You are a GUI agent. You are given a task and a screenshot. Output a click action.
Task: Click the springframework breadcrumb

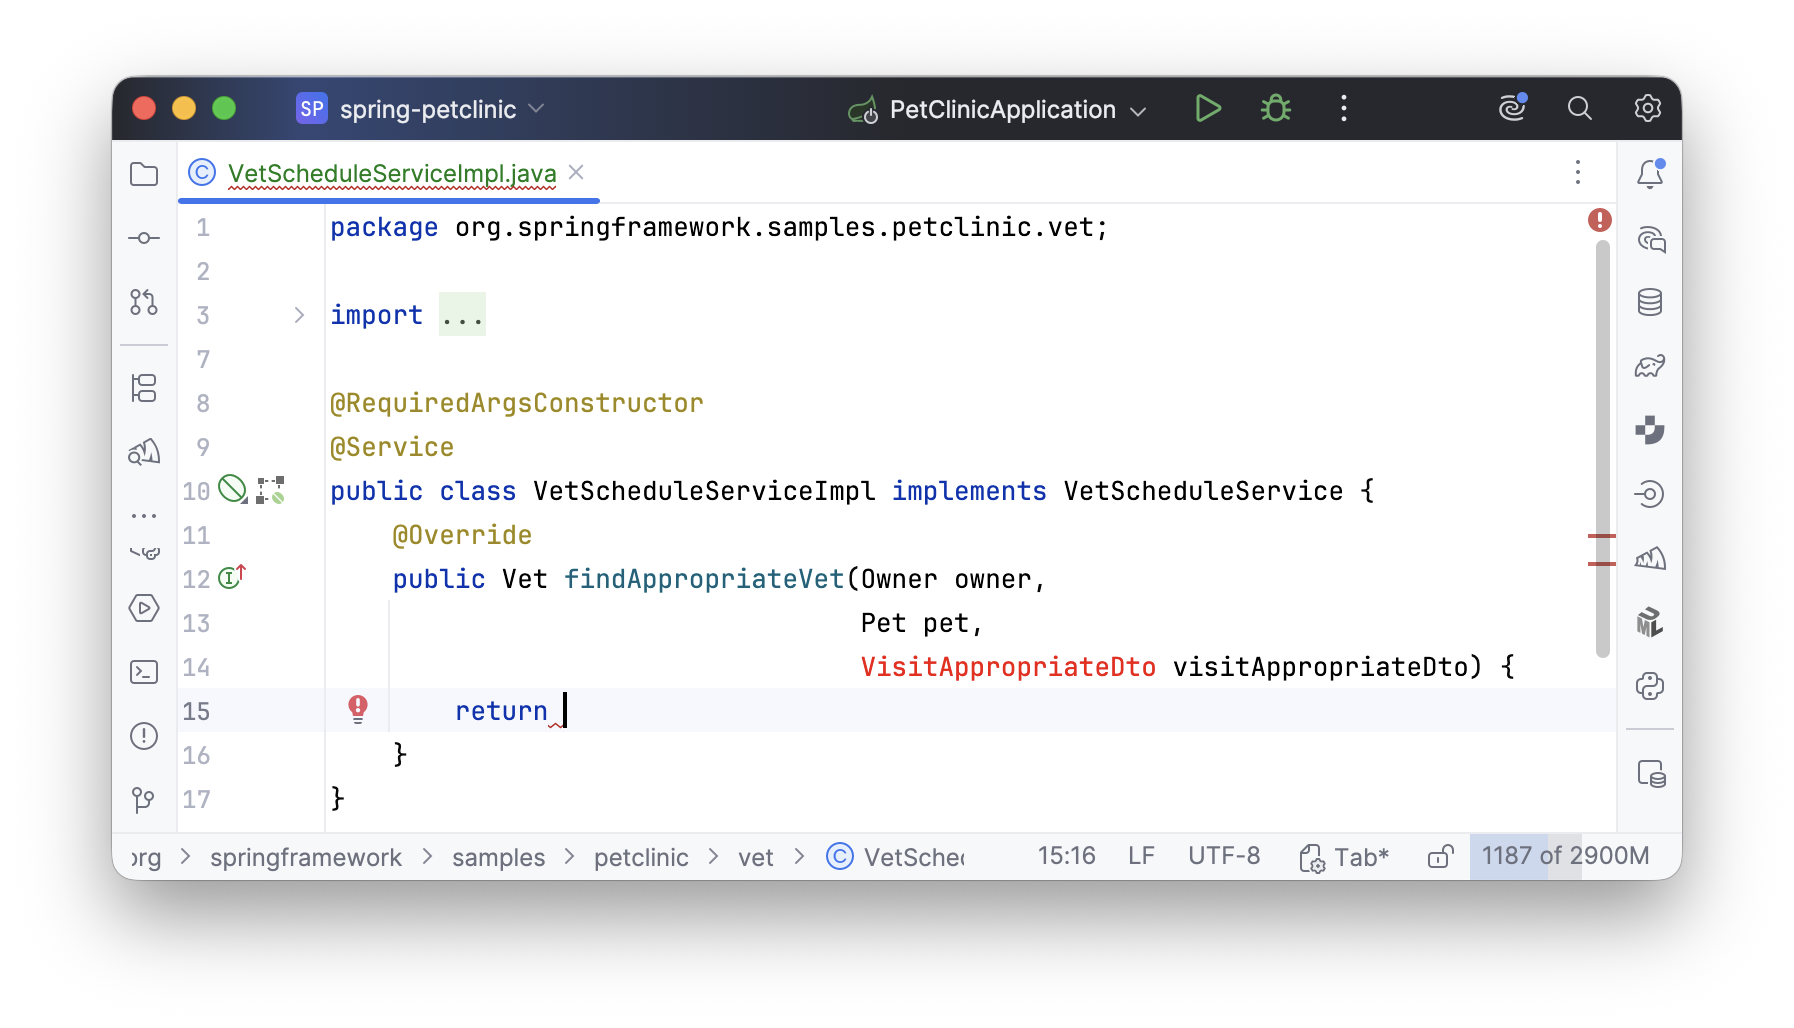[x=306, y=858]
